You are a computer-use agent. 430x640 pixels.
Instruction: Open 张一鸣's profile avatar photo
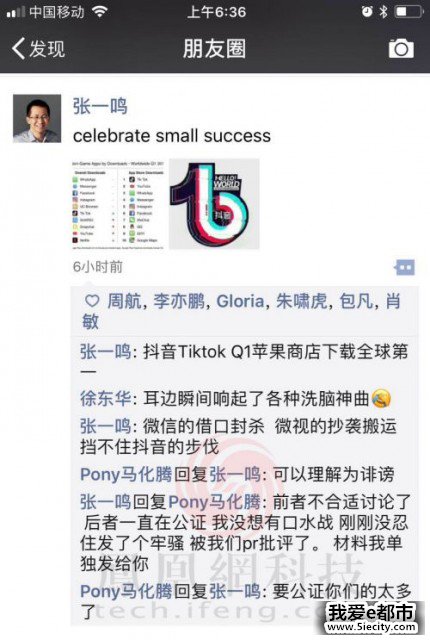(37, 119)
